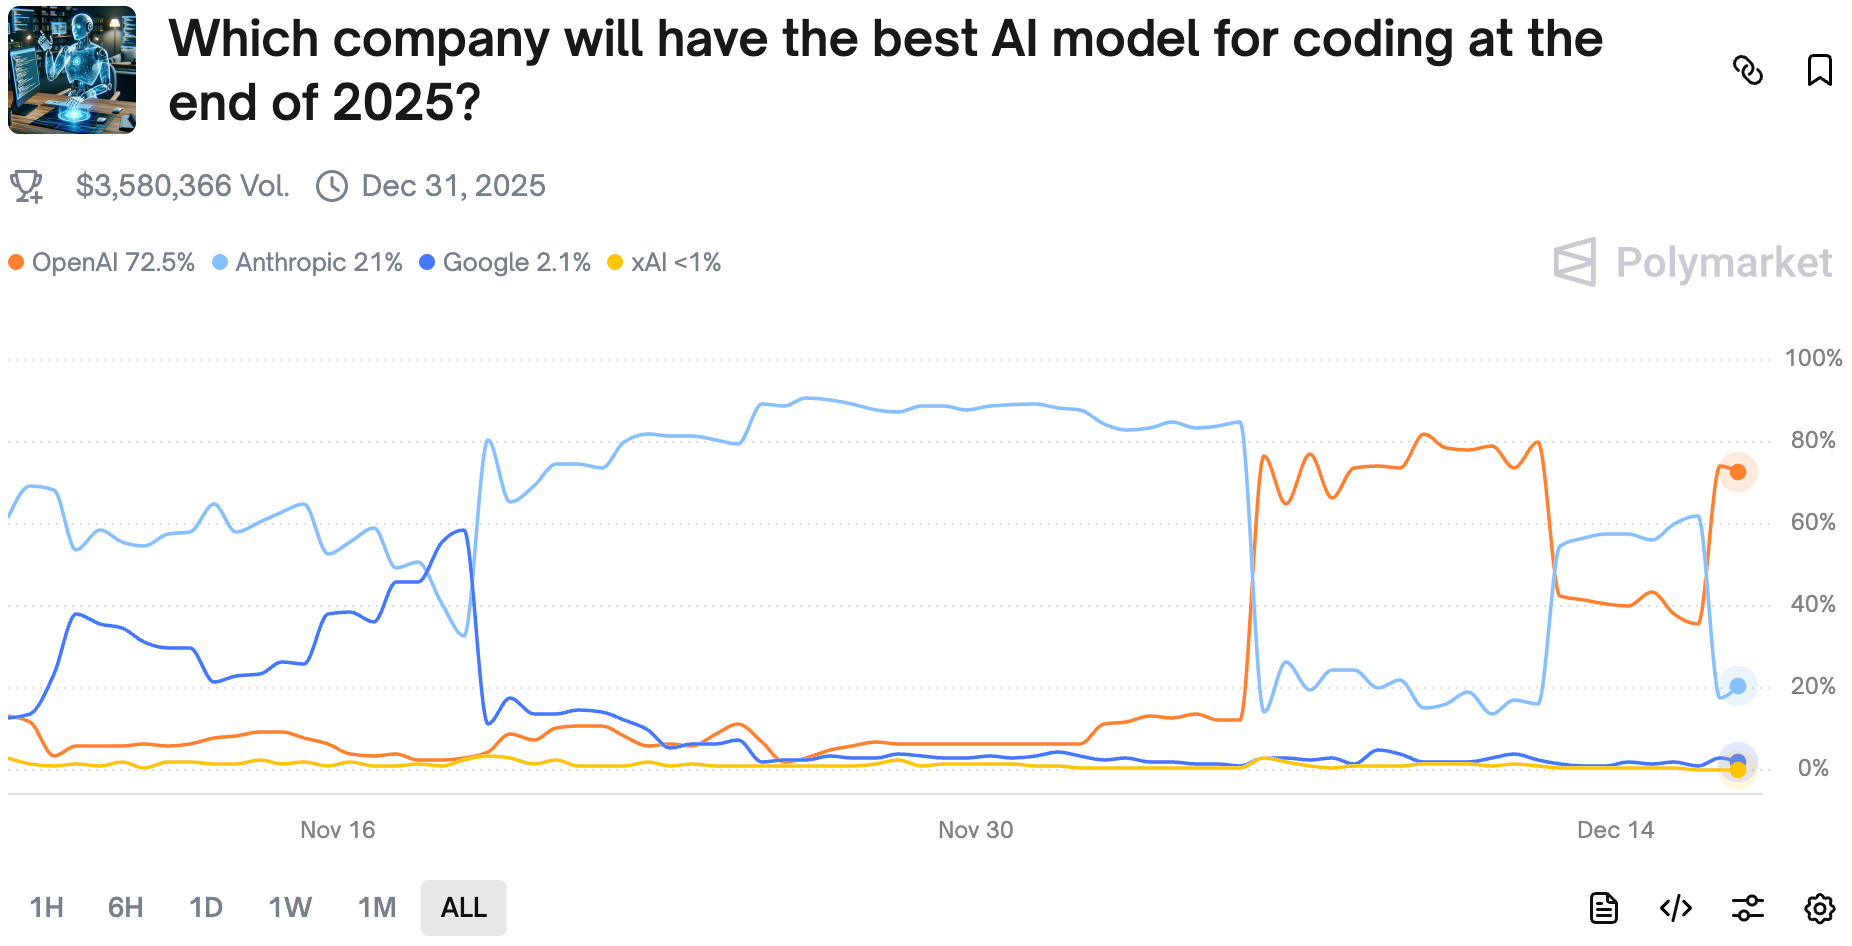1852x946 pixels.
Task: Open the embed code icon
Action: (x=1676, y=908)
